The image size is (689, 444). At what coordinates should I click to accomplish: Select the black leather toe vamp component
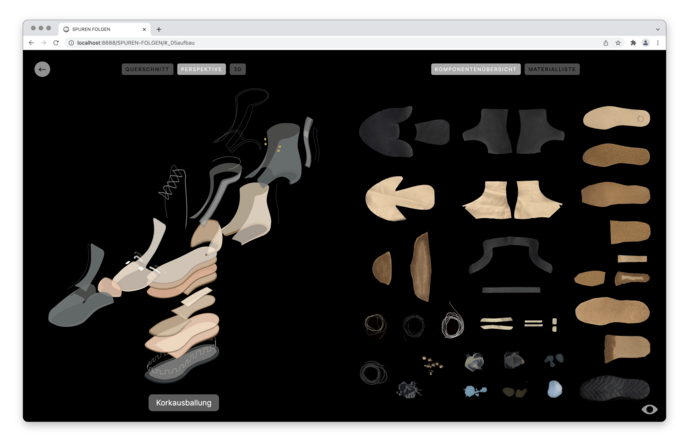387,130
